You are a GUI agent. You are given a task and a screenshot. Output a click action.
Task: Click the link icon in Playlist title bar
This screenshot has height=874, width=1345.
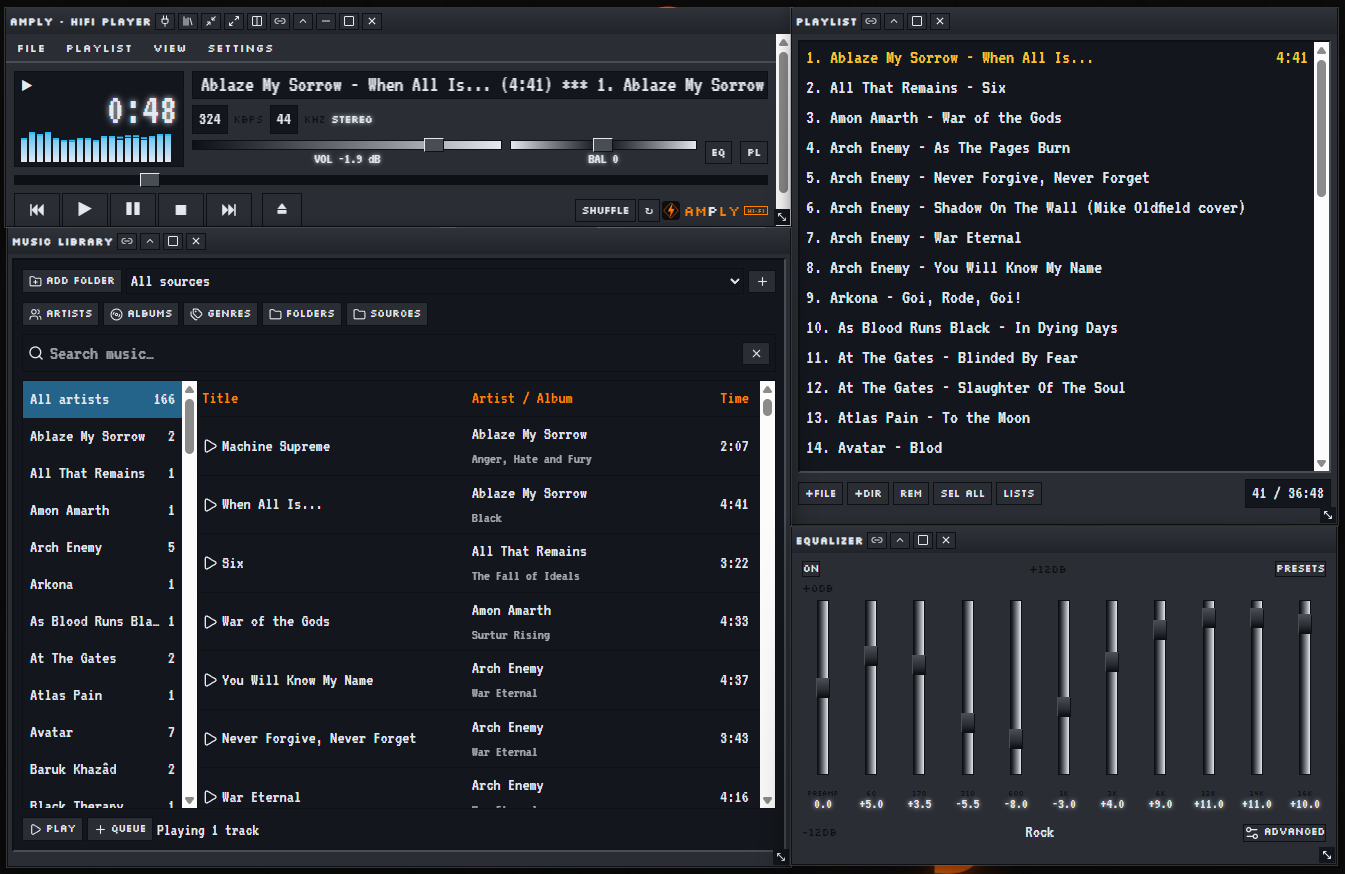(x=871, y=21)
